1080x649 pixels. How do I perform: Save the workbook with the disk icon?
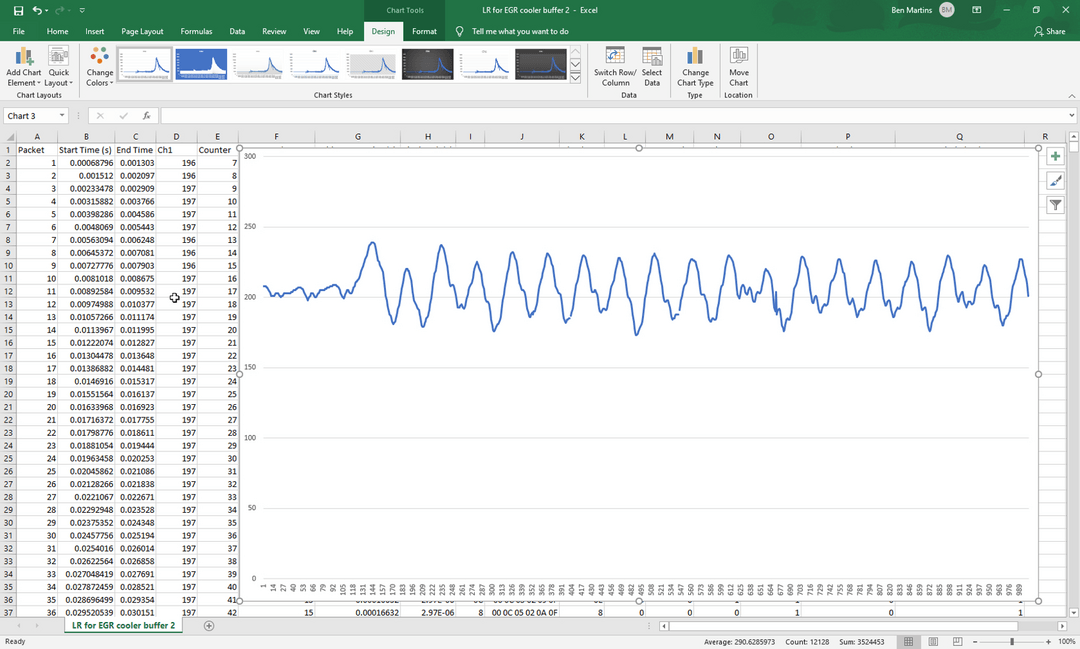click(19, 10)
